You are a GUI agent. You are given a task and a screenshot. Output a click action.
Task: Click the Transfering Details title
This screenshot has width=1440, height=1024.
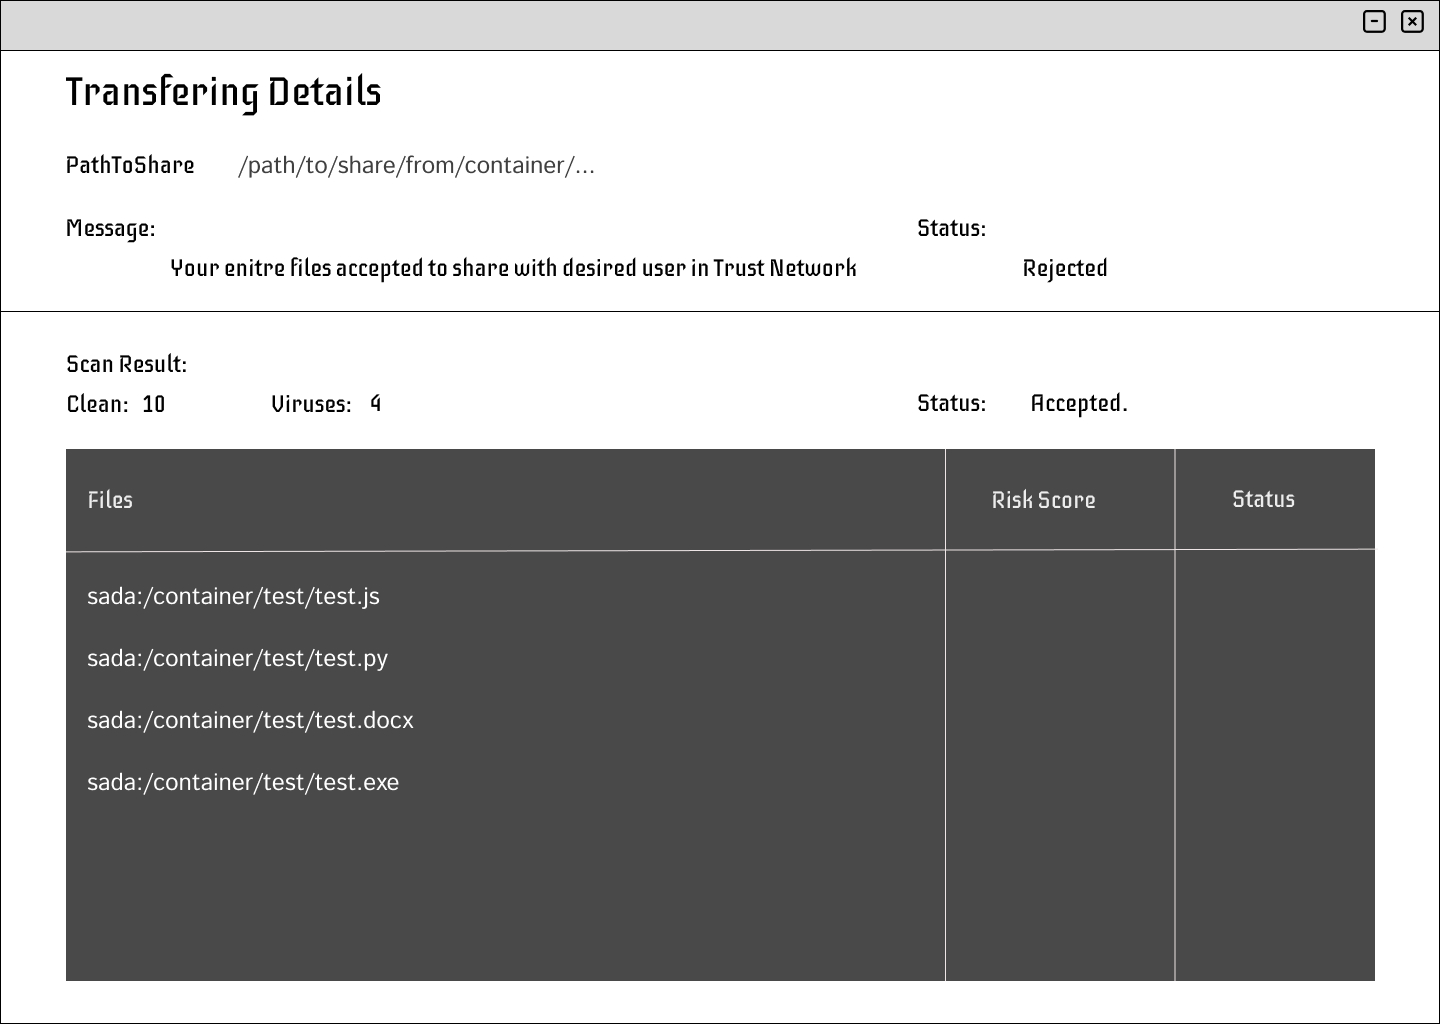pos(223,92)
